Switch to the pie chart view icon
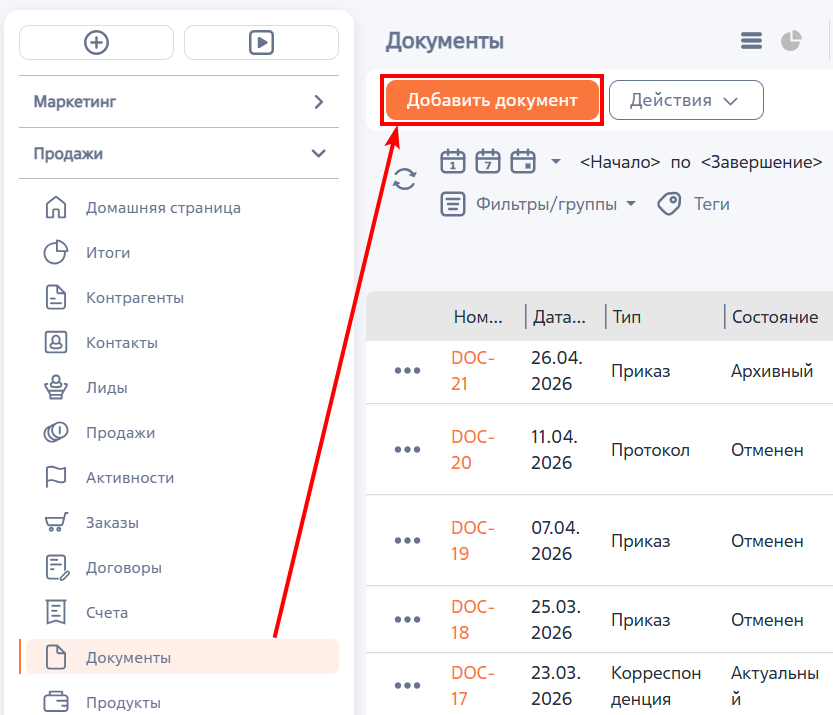This screenshot has height=715, width=833. pyautogui.click(x=791, y=40)
